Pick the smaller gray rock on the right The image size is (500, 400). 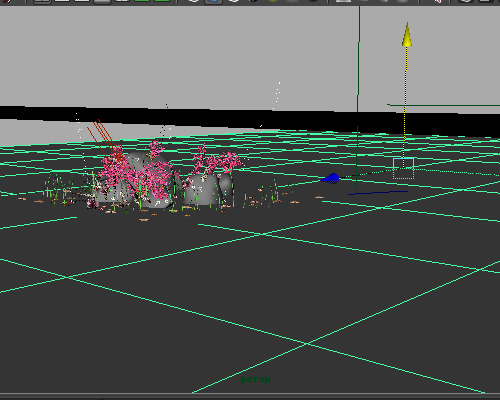pyautogui.click(x=208, y=189)
